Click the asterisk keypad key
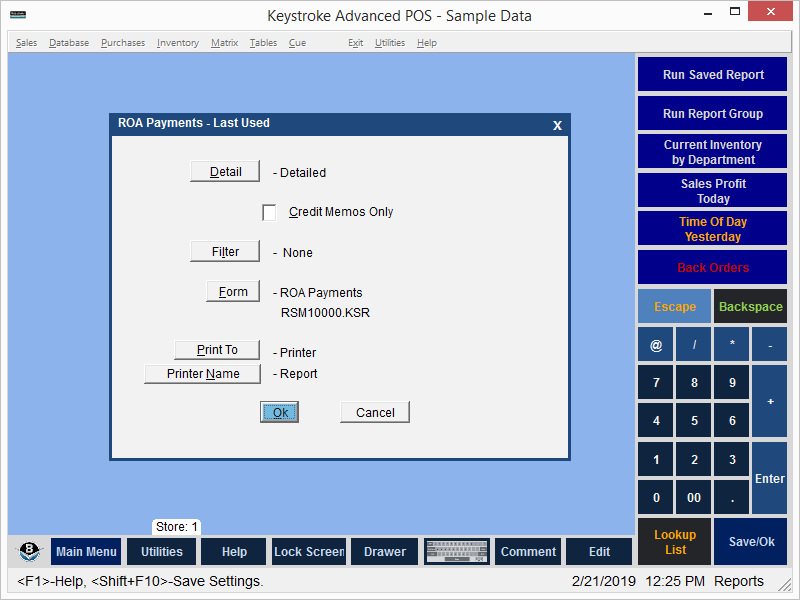The height and width of the screenshot is (600, 800). pyautogui.click(x=732, y=344)
